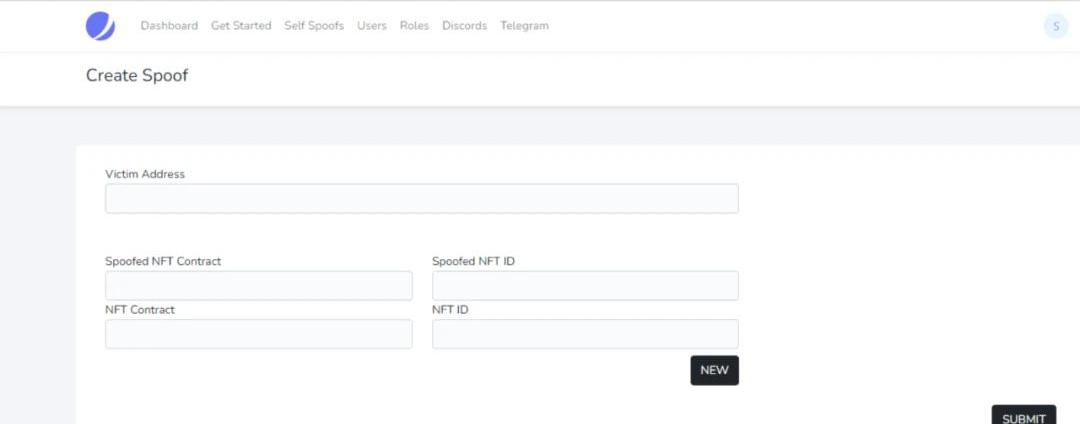
Task: Select Self Spoofs in the navigation bar
Action: coord(314,26)
